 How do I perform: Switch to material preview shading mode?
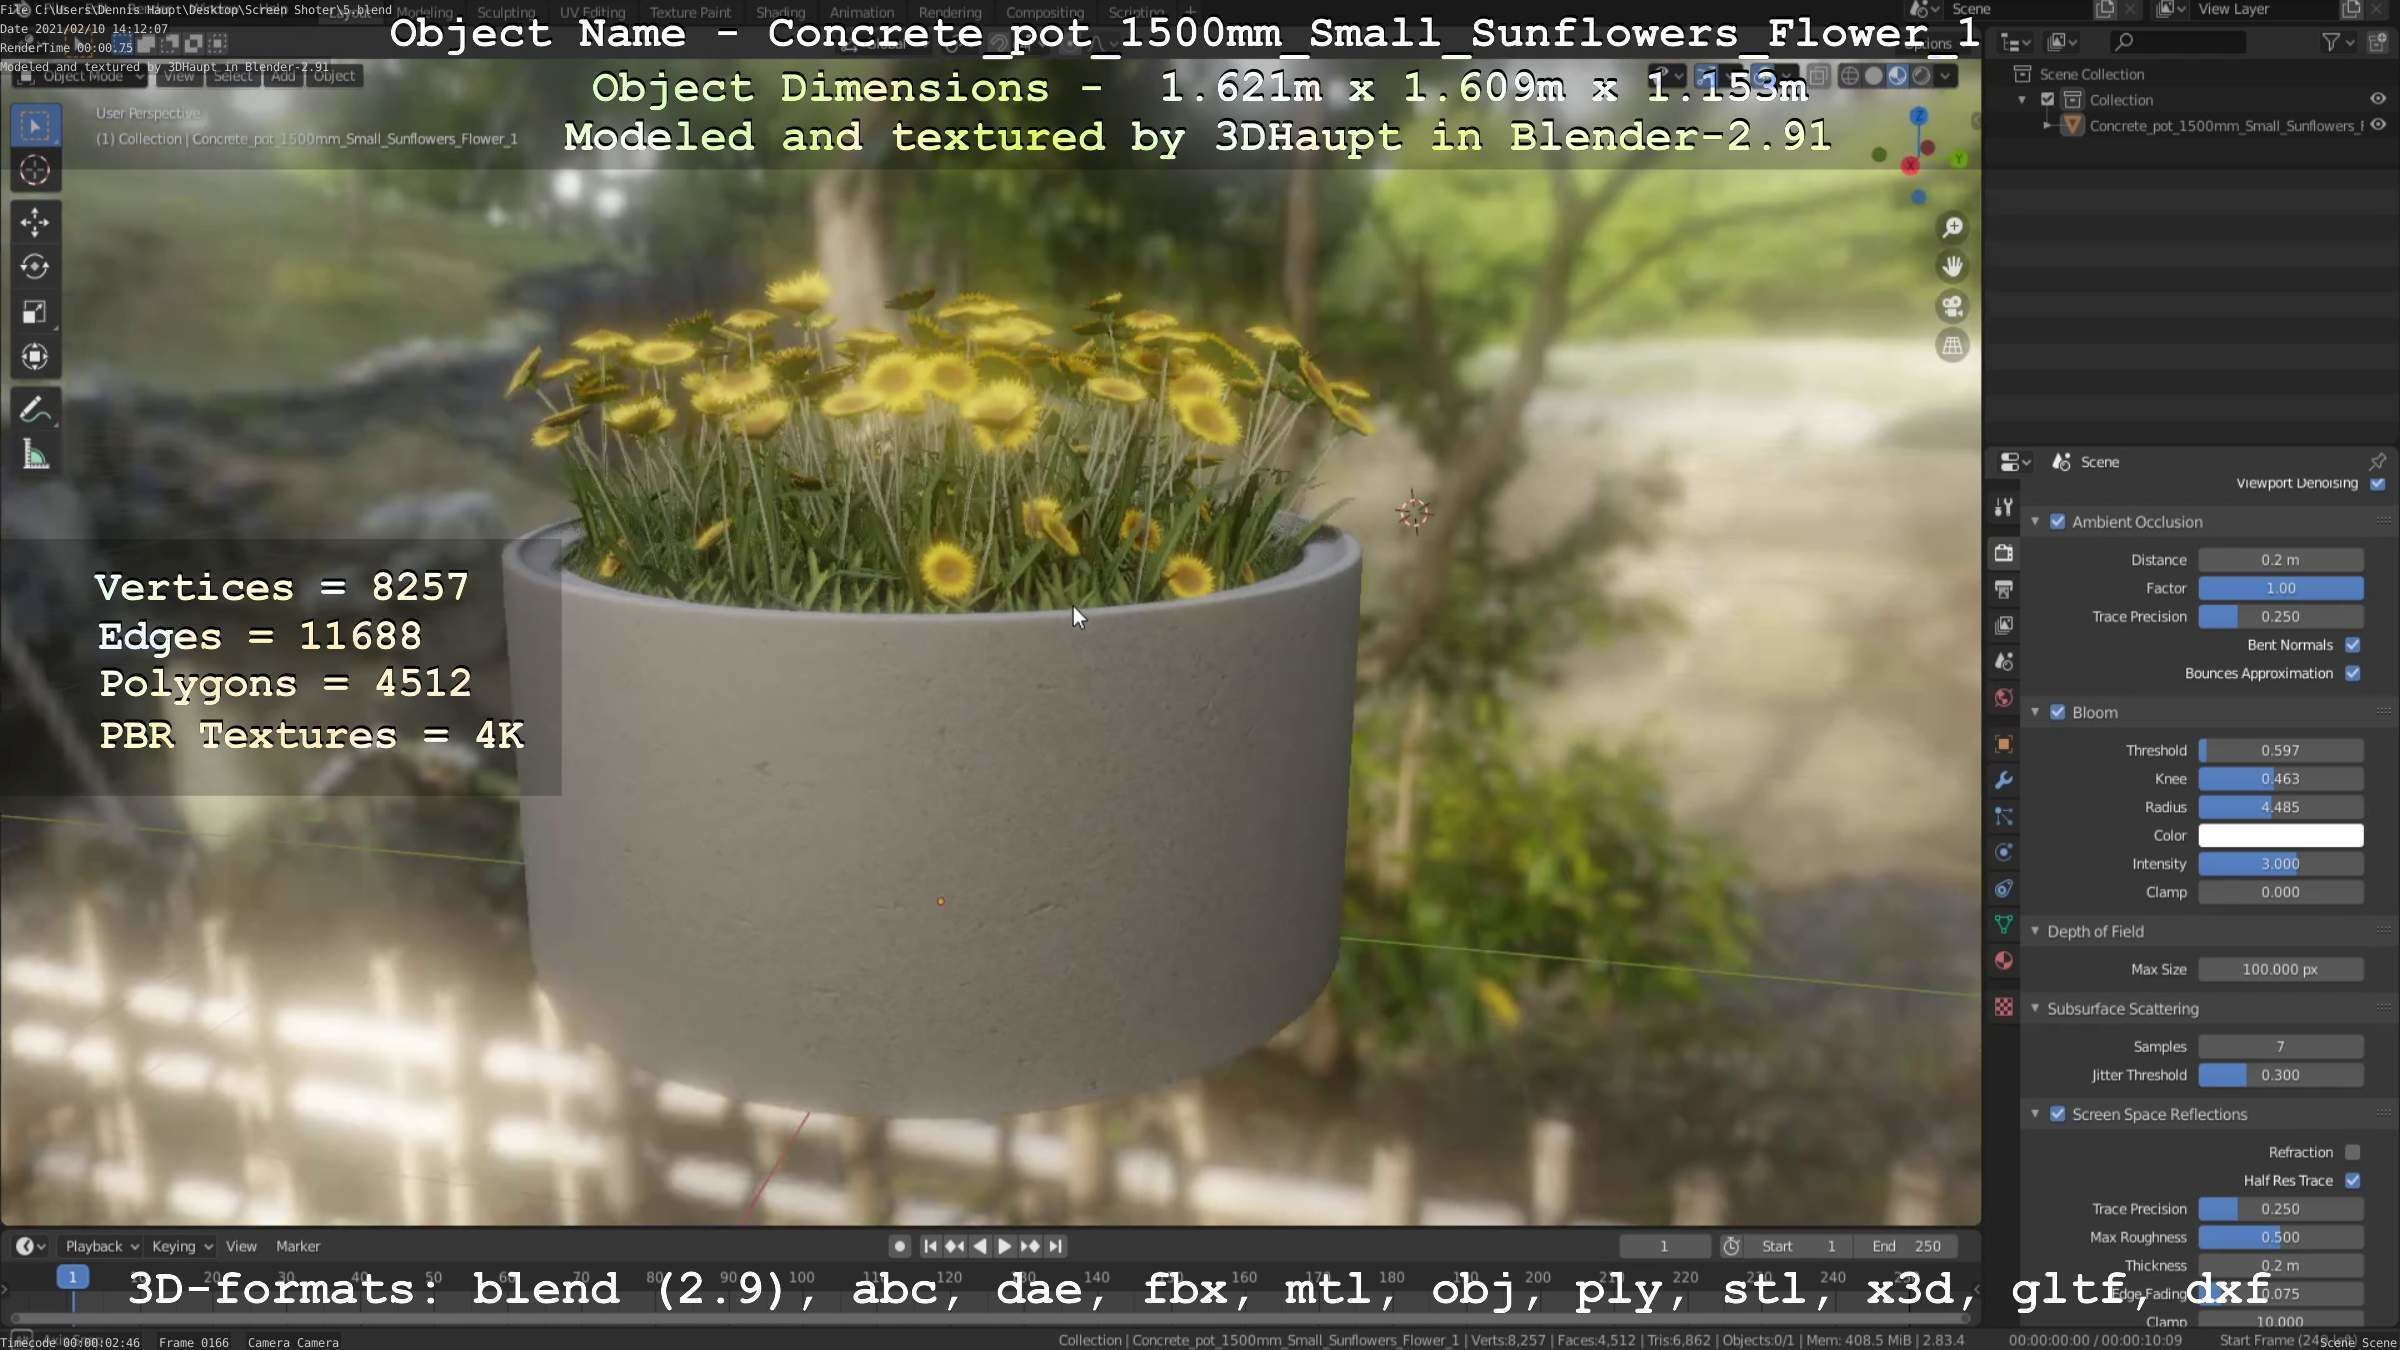pyautogui.click(x=1897, y=75)
